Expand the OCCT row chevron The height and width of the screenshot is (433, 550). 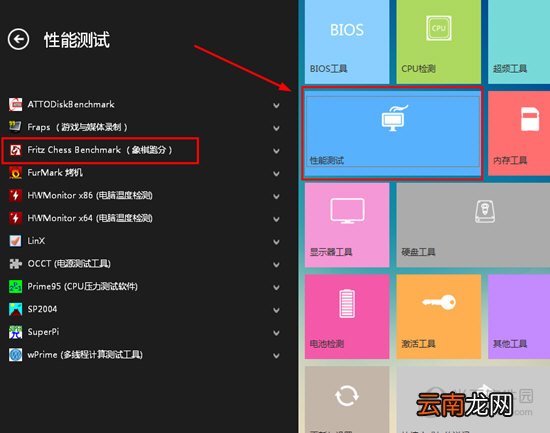276,265
